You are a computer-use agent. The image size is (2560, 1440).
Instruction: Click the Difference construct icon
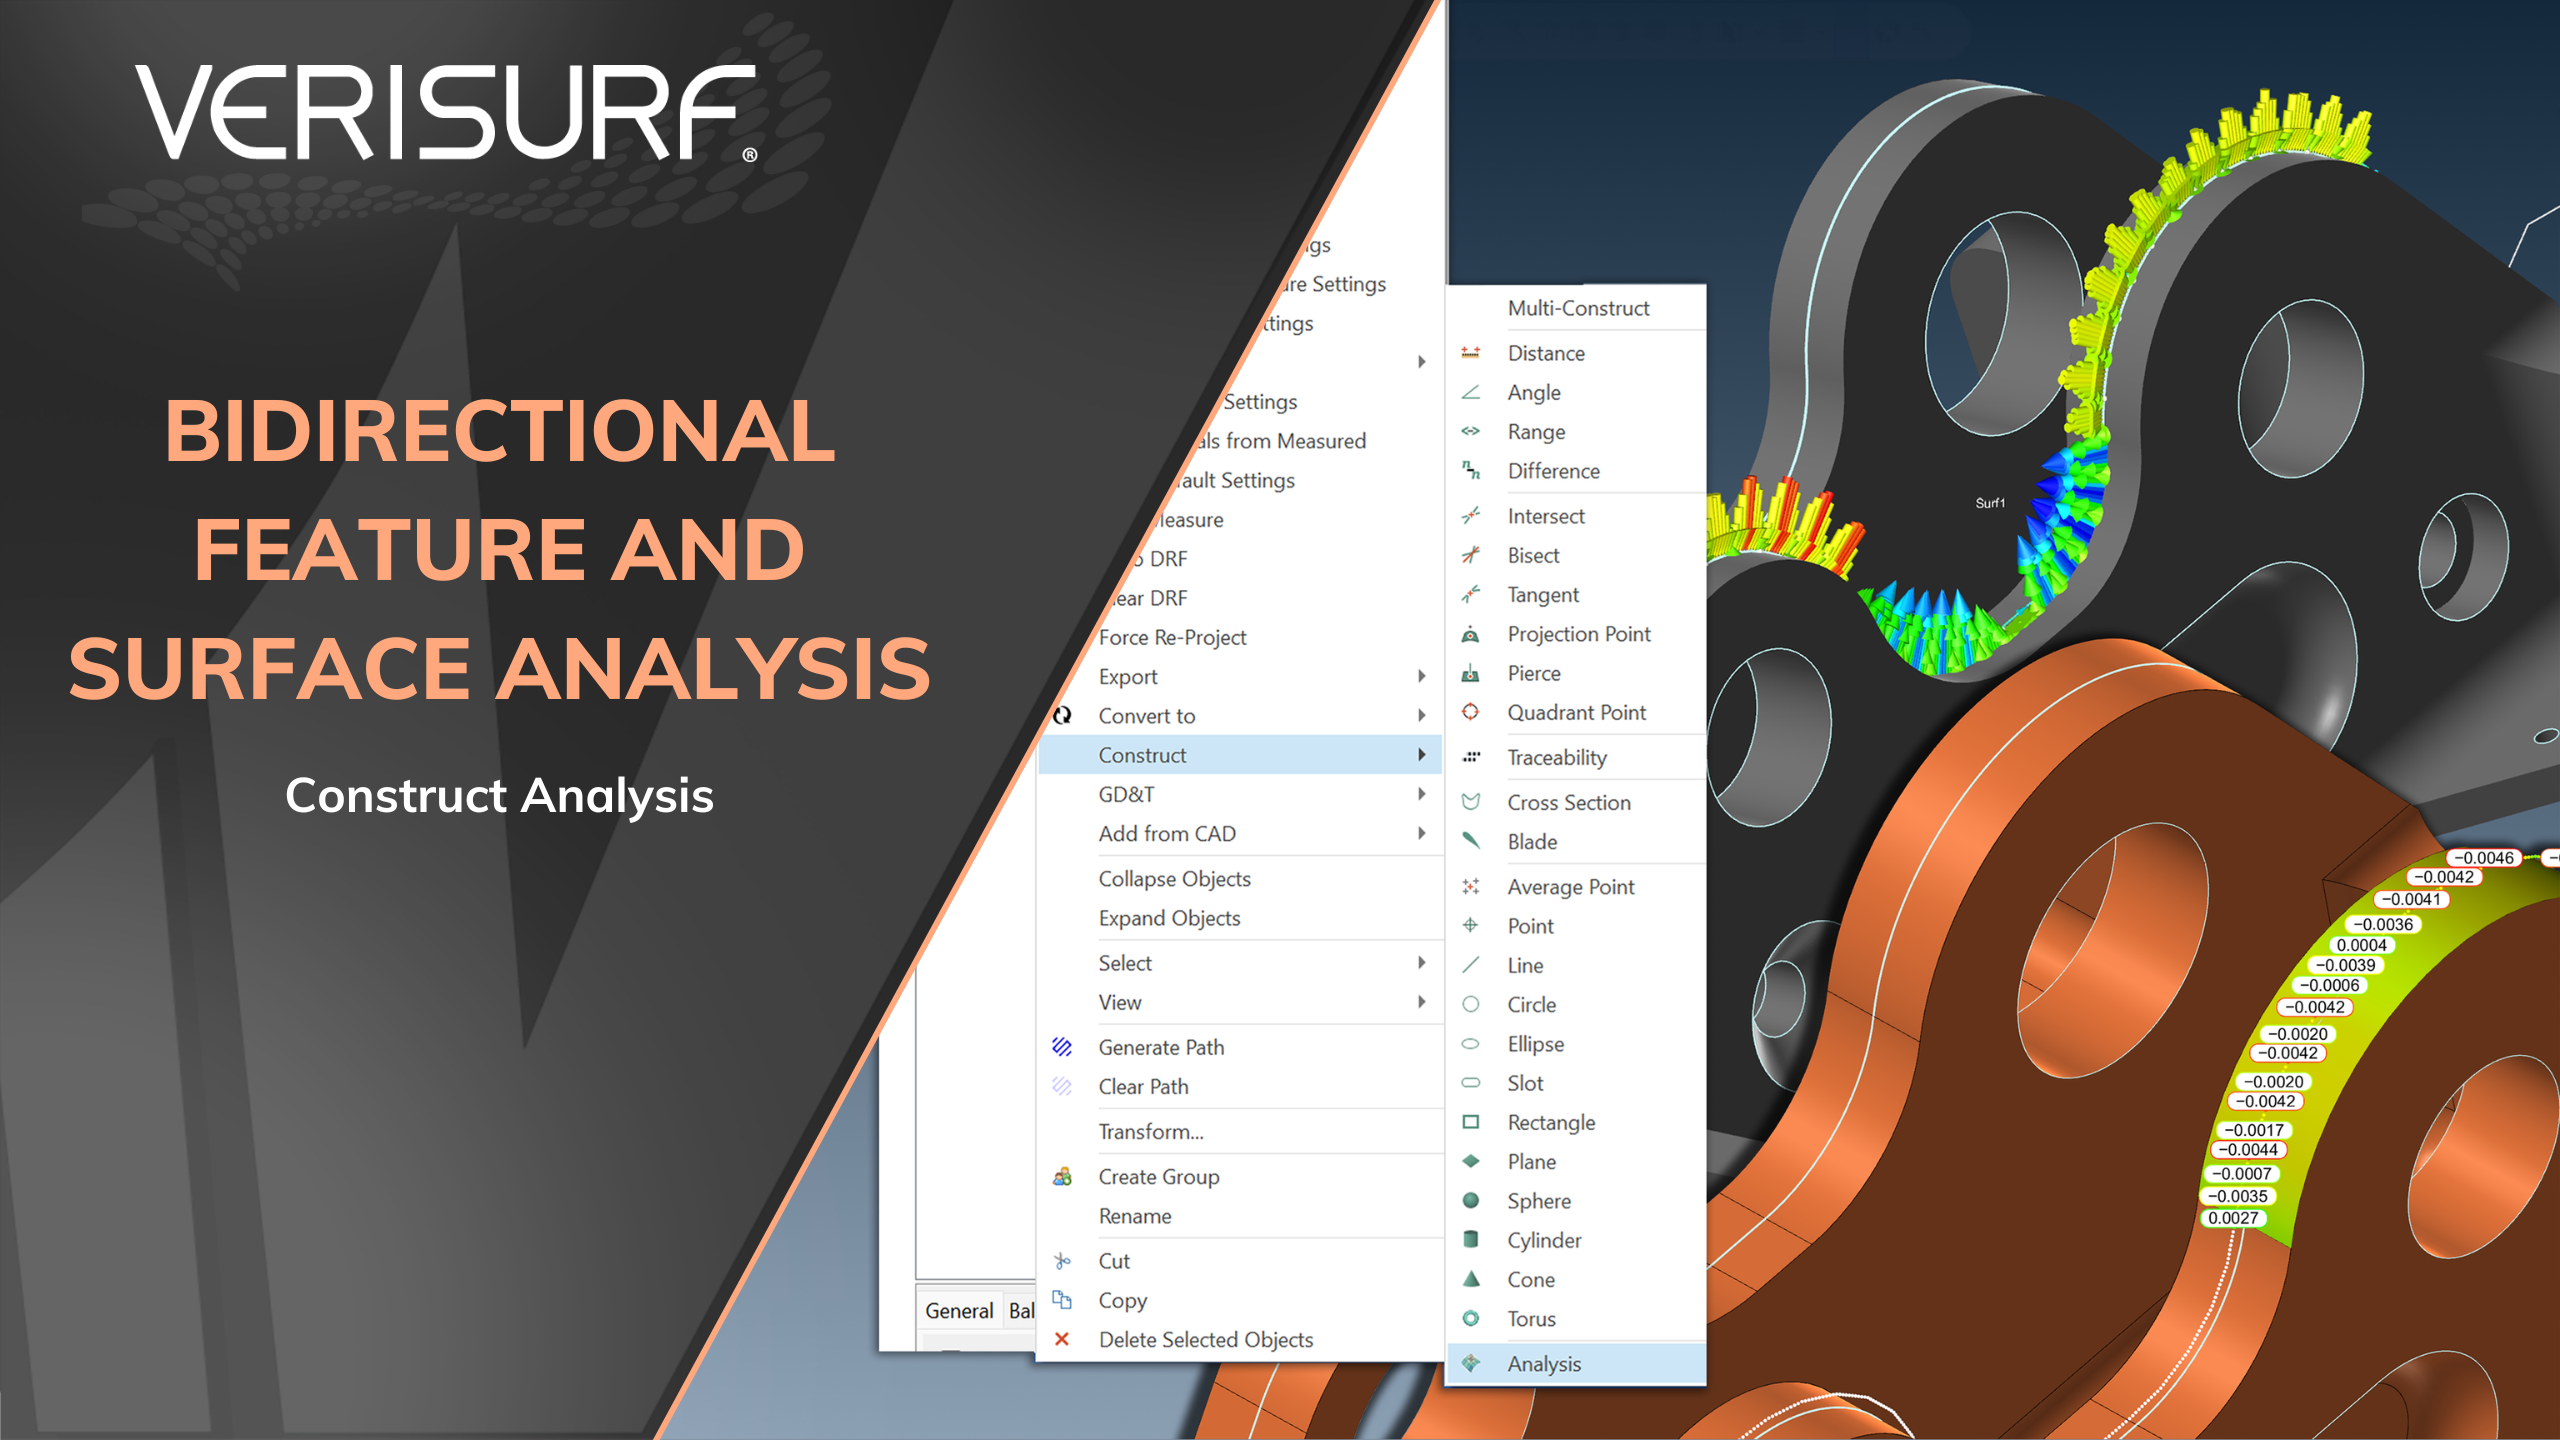tap(1470, 471)
